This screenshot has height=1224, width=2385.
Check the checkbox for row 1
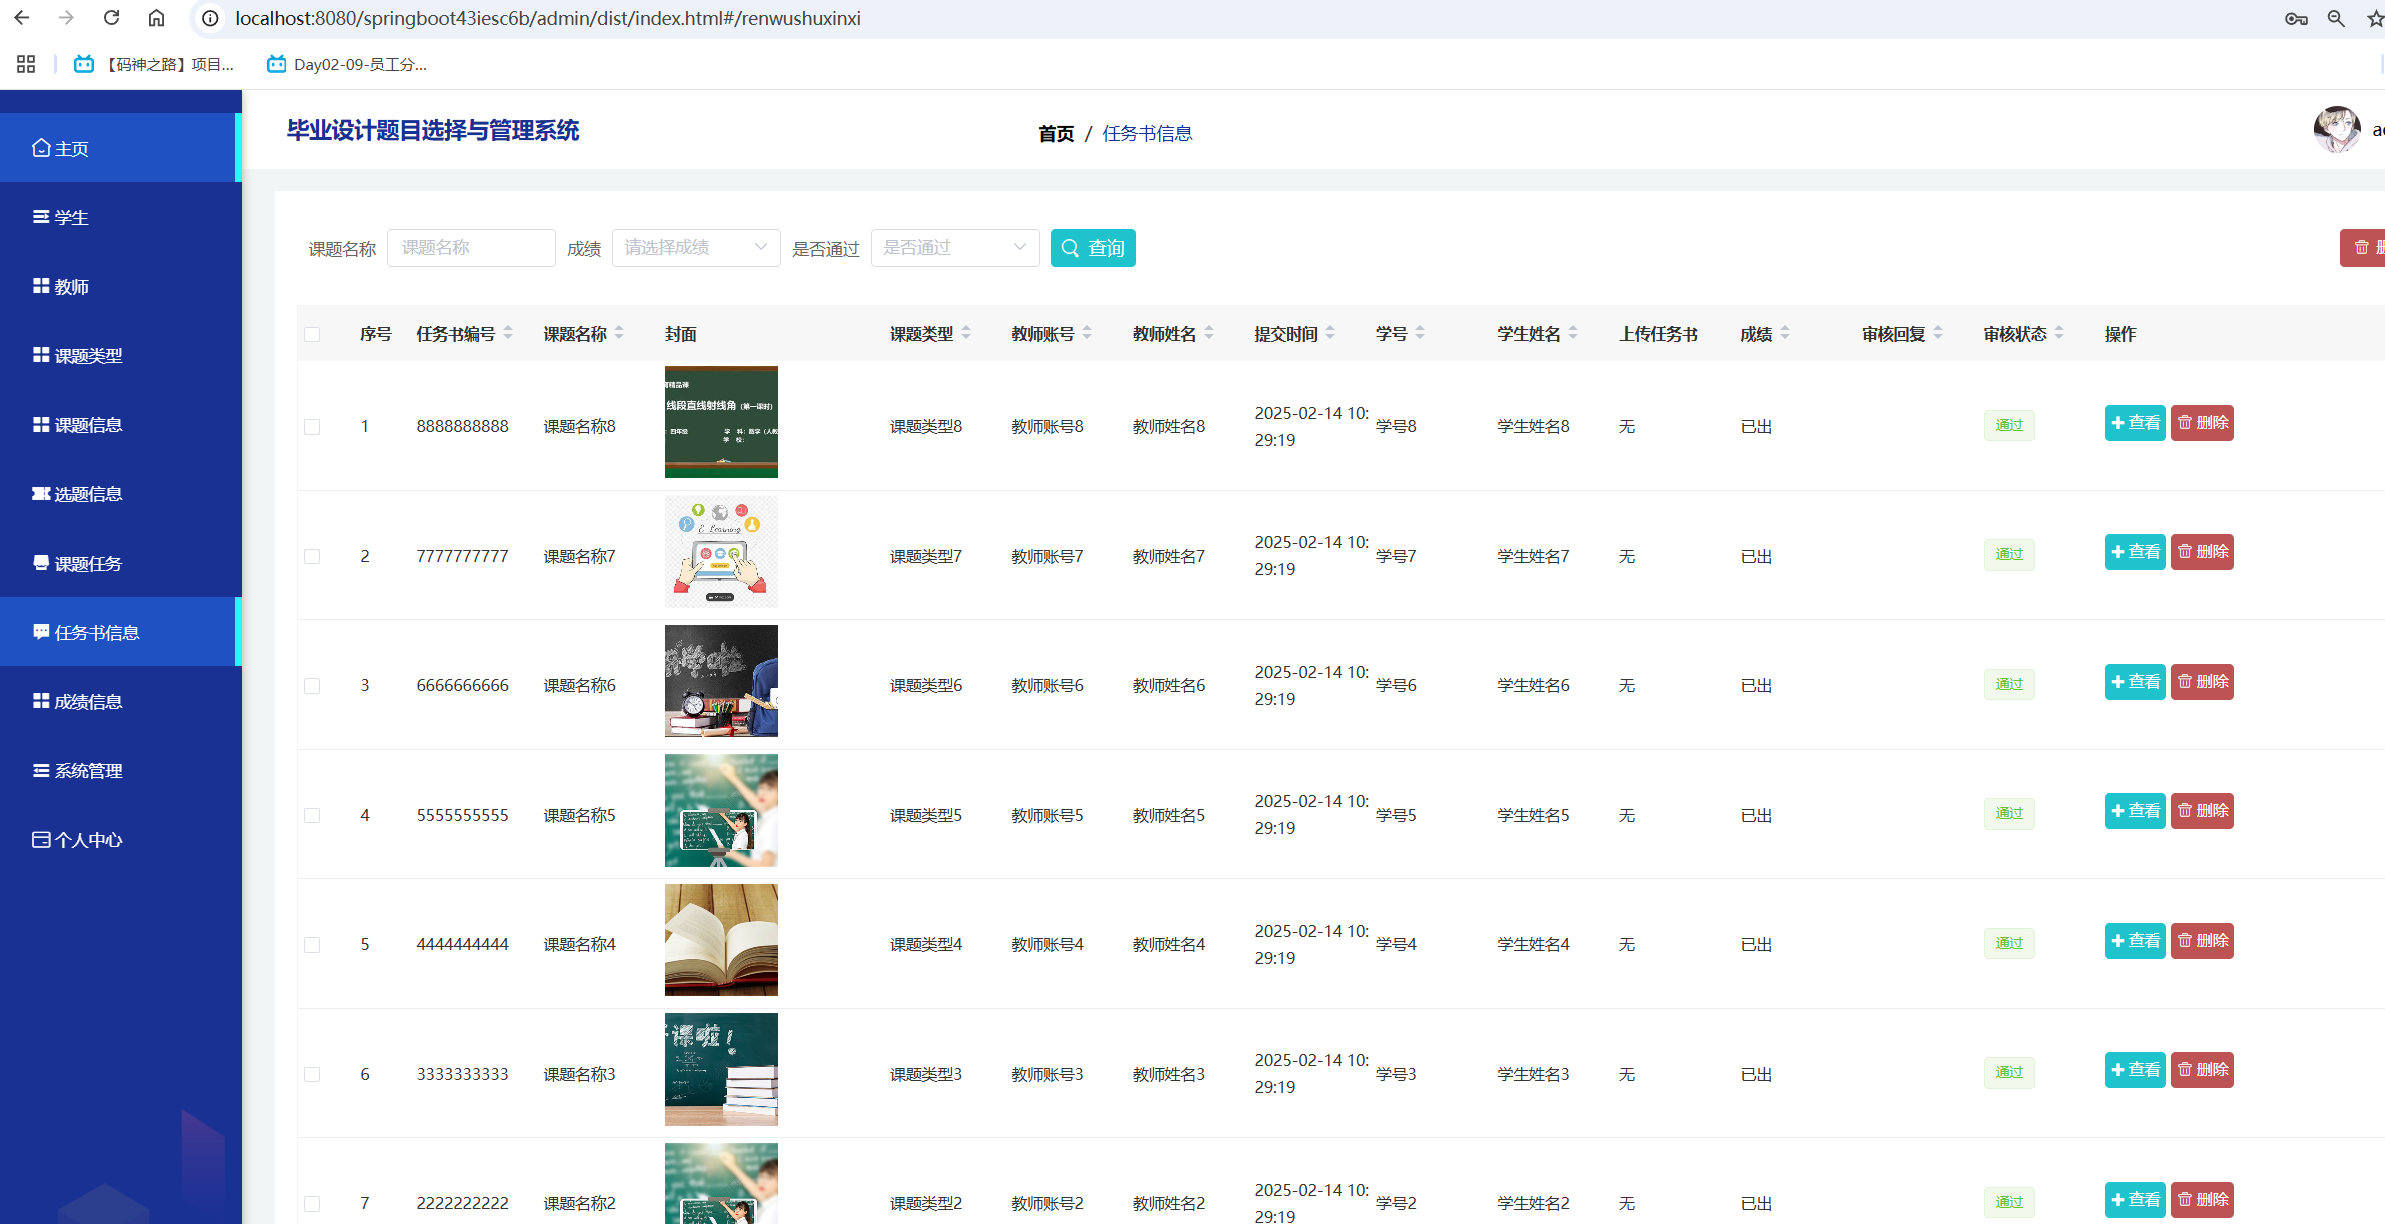[312, 427]
